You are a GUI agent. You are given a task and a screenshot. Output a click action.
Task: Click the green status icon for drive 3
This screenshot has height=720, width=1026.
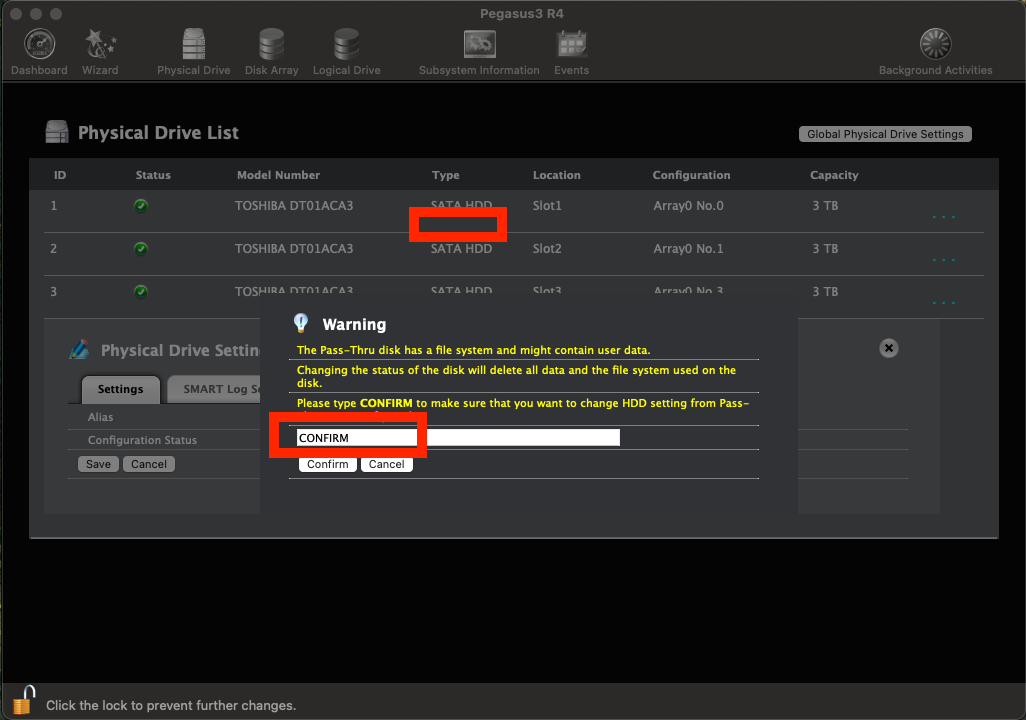coord(141,292)
